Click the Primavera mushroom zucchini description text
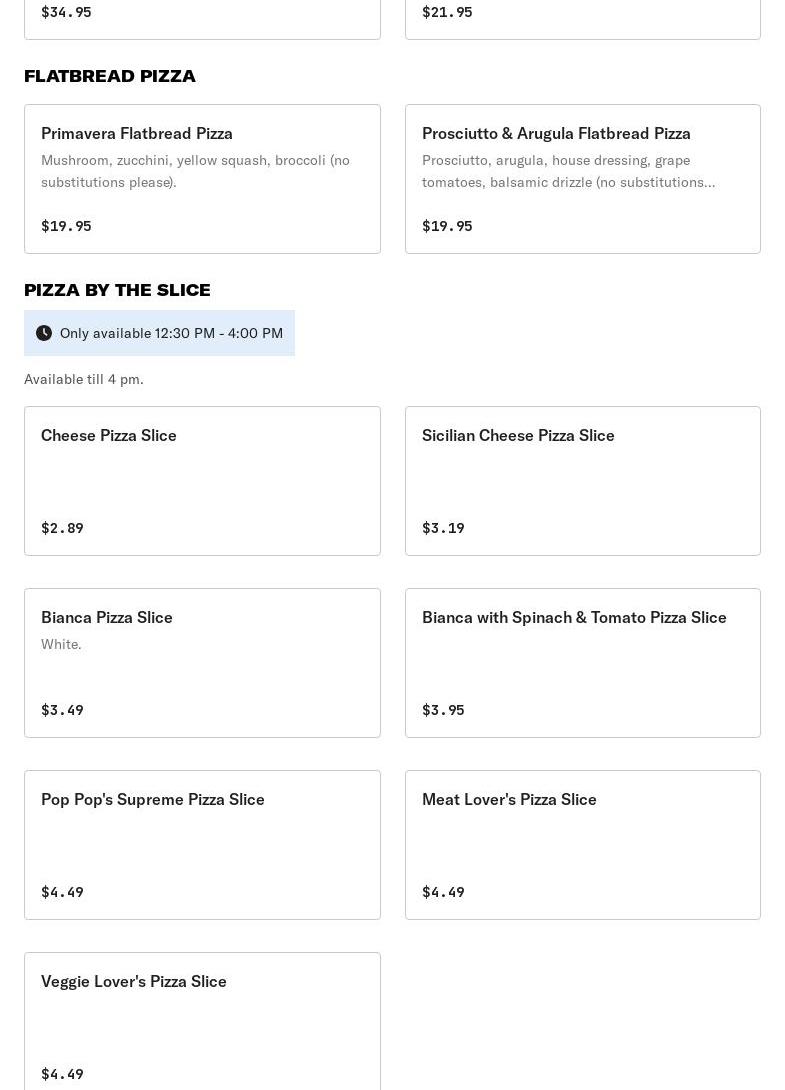 pyautogui.click(x=195, y=171)
